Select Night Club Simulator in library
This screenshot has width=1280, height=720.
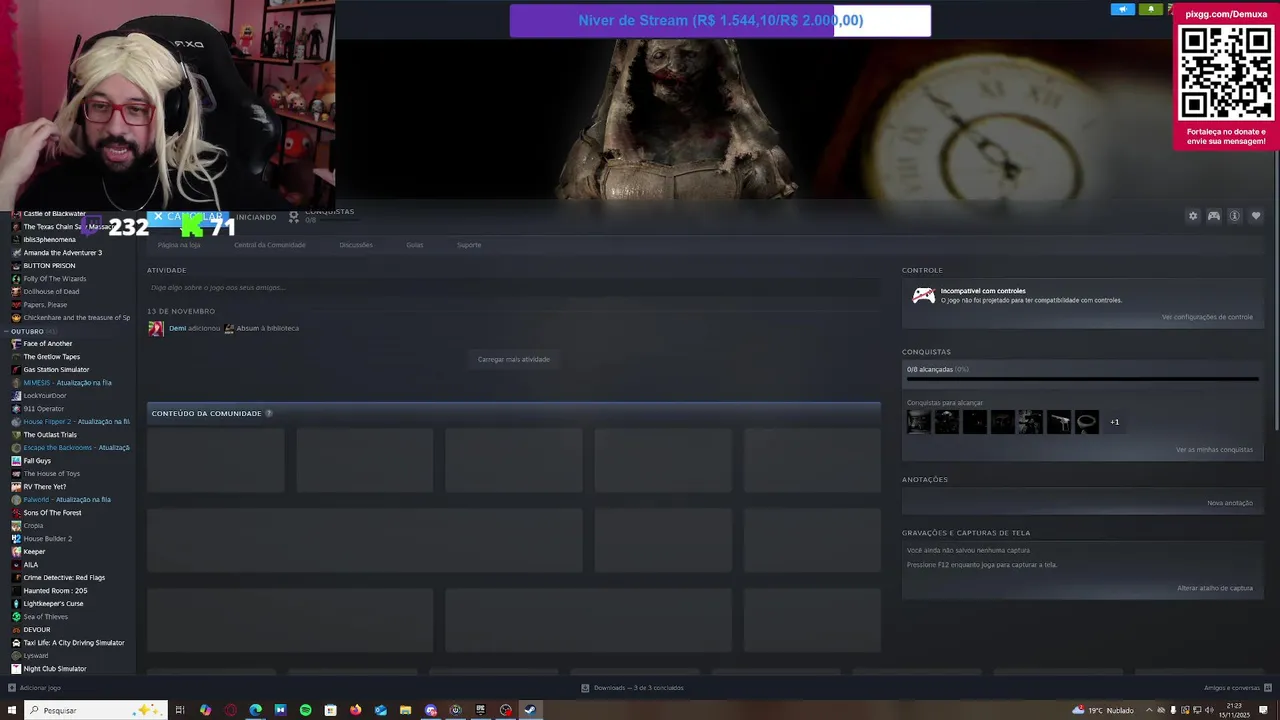click(x=54, y=669)
